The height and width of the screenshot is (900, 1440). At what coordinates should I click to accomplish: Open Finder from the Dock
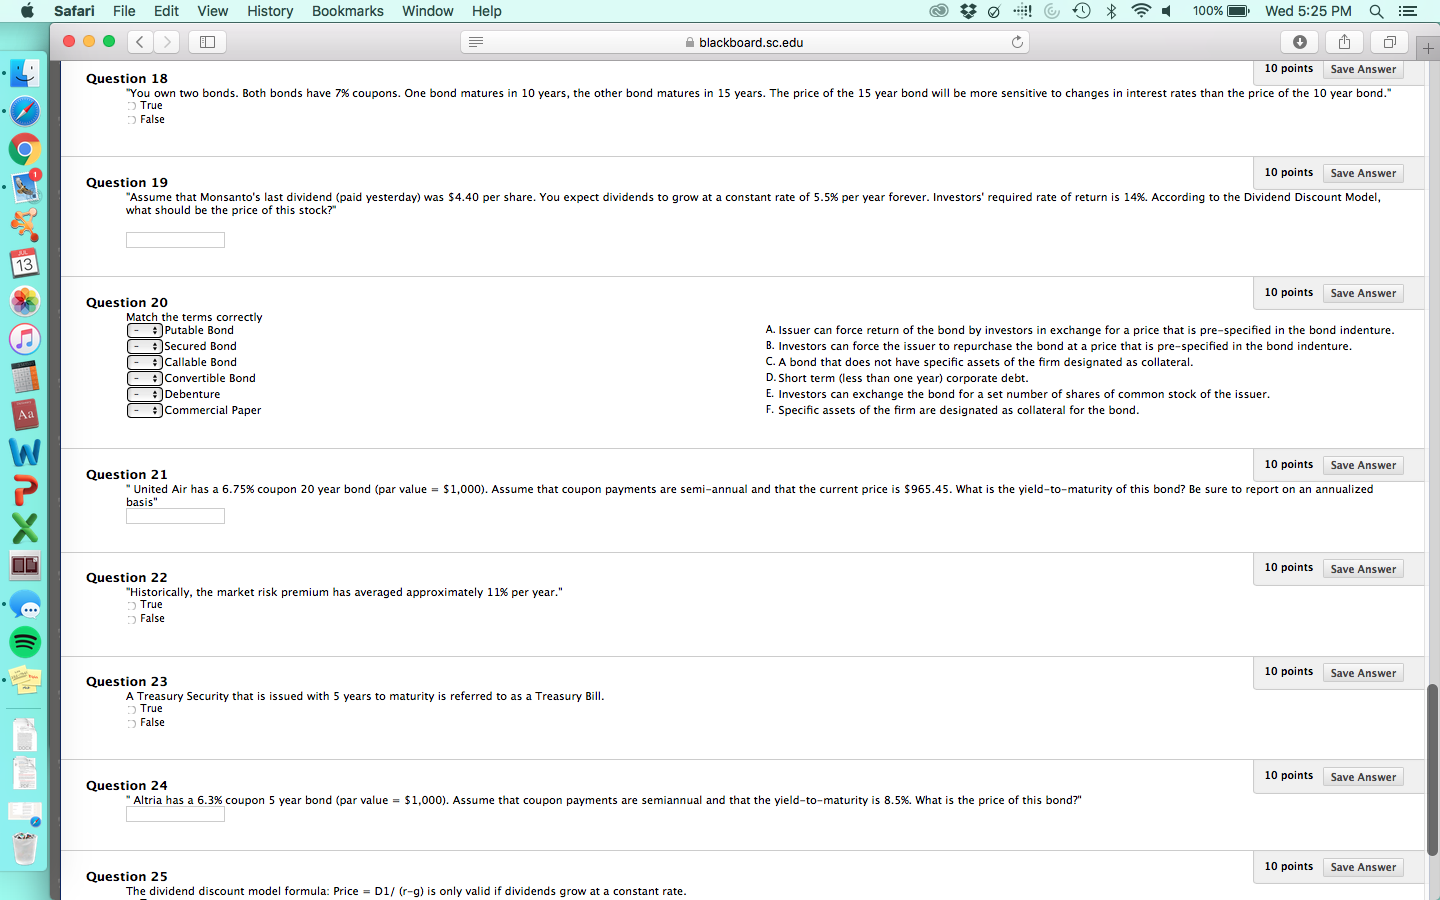[25, 73]
